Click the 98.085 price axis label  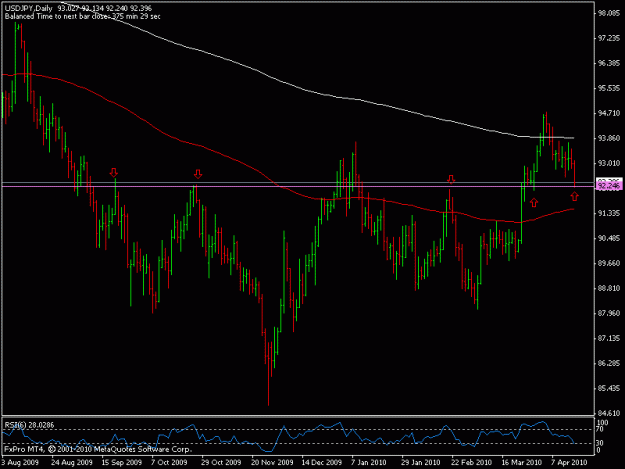coord(609,14)
